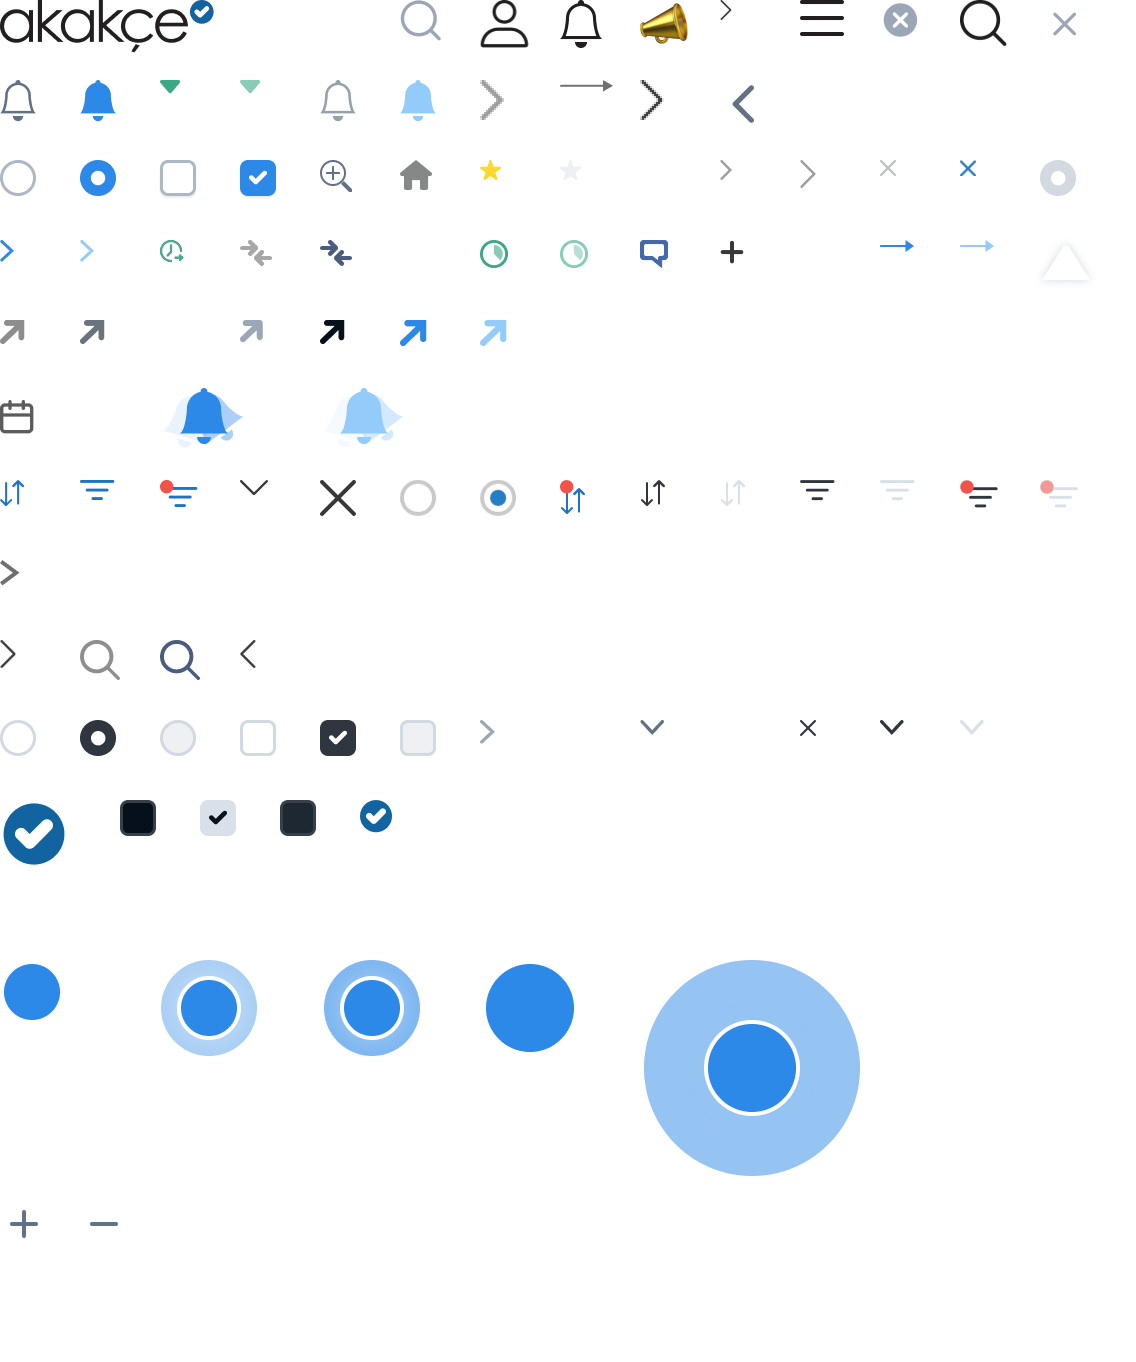
Task: Check the empty rounded checkbox
Action: click(178, 178)
